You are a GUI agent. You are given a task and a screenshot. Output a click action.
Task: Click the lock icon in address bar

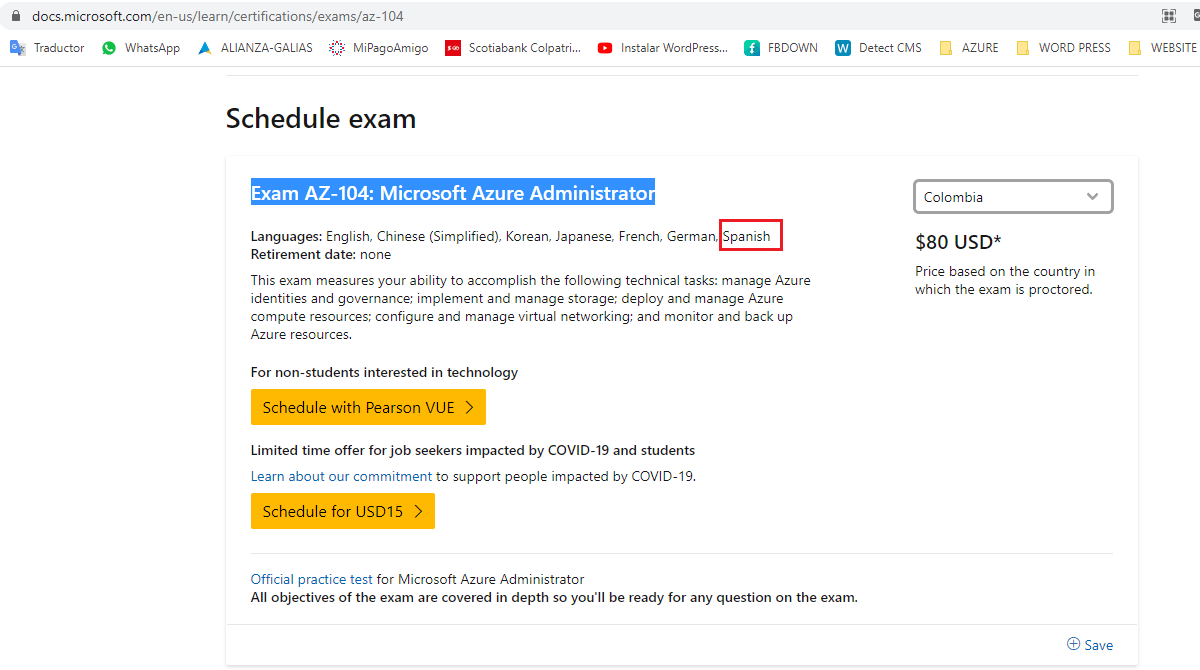[15, 16]
